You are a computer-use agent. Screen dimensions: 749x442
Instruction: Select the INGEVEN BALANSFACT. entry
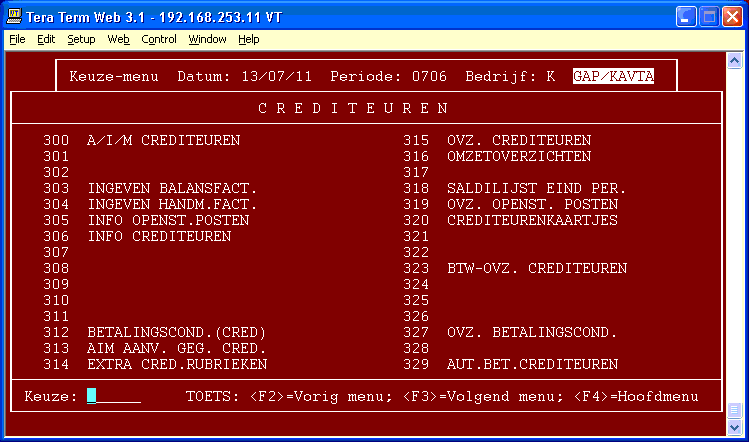coord(172,188)
